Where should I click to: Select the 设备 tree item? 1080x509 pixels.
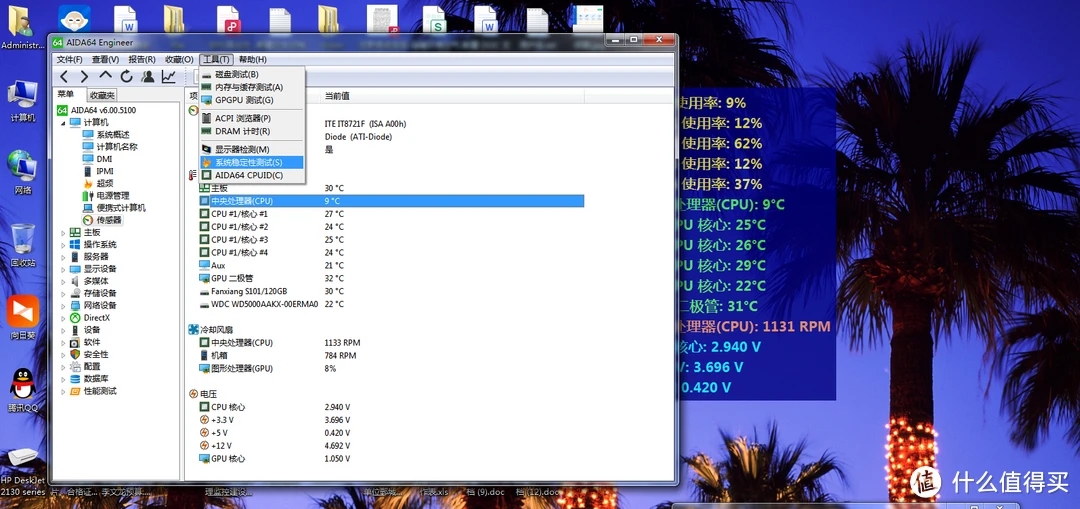click(92, 330)
